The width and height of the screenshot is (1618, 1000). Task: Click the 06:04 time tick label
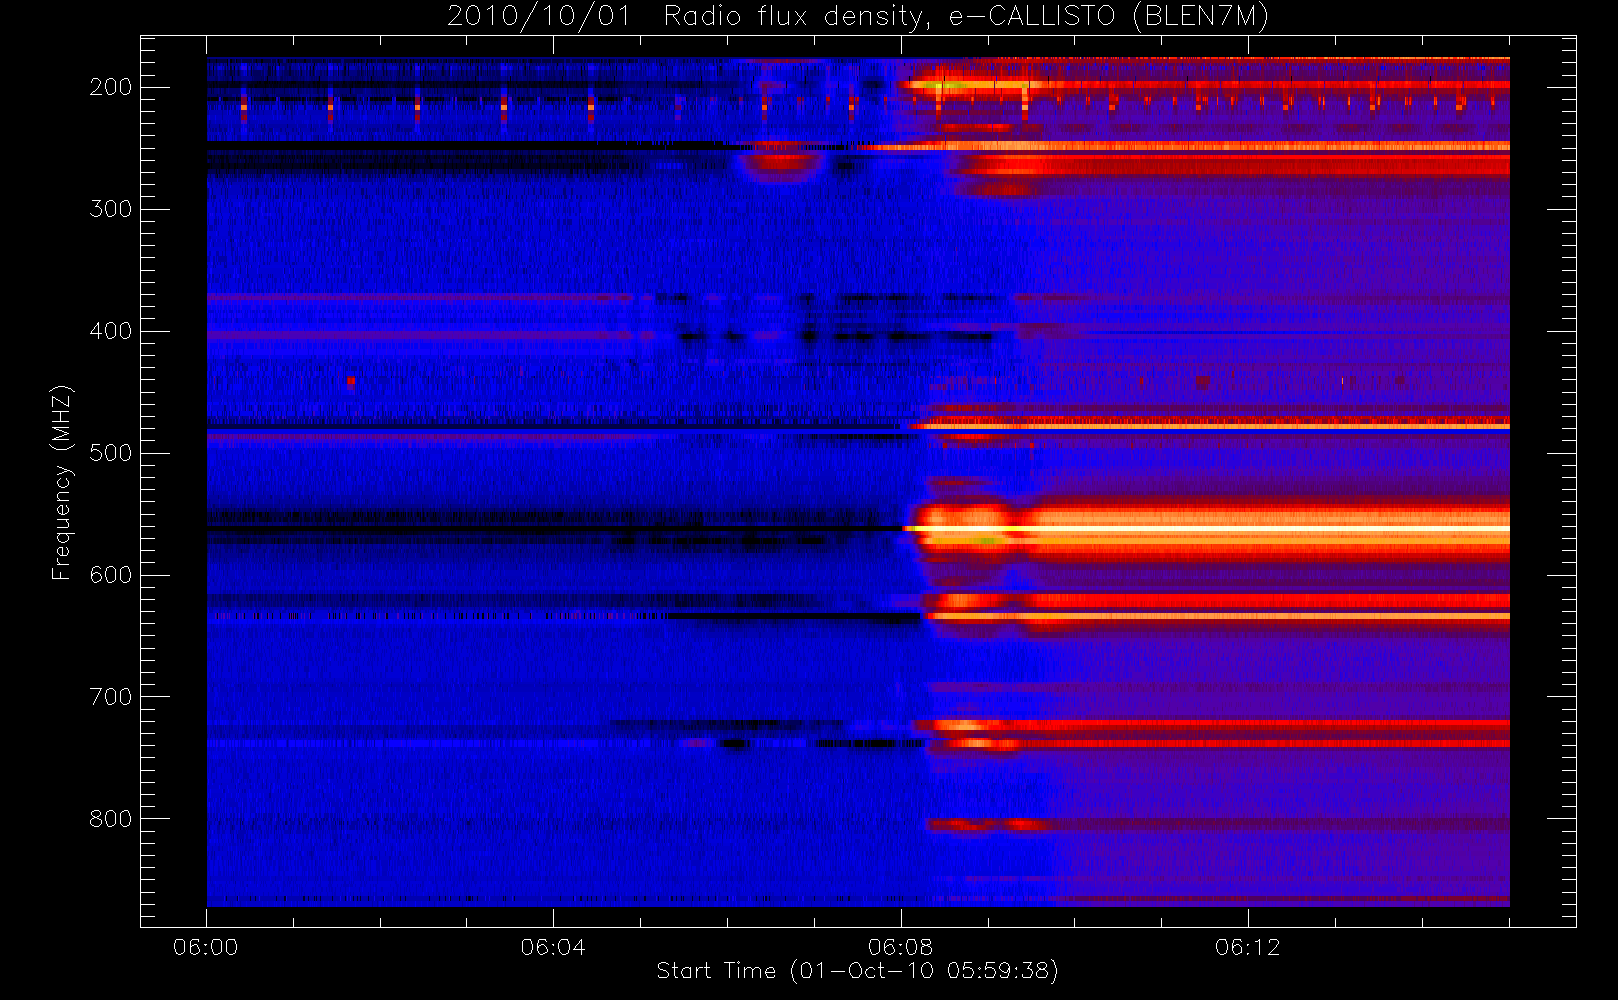[553, 947]
